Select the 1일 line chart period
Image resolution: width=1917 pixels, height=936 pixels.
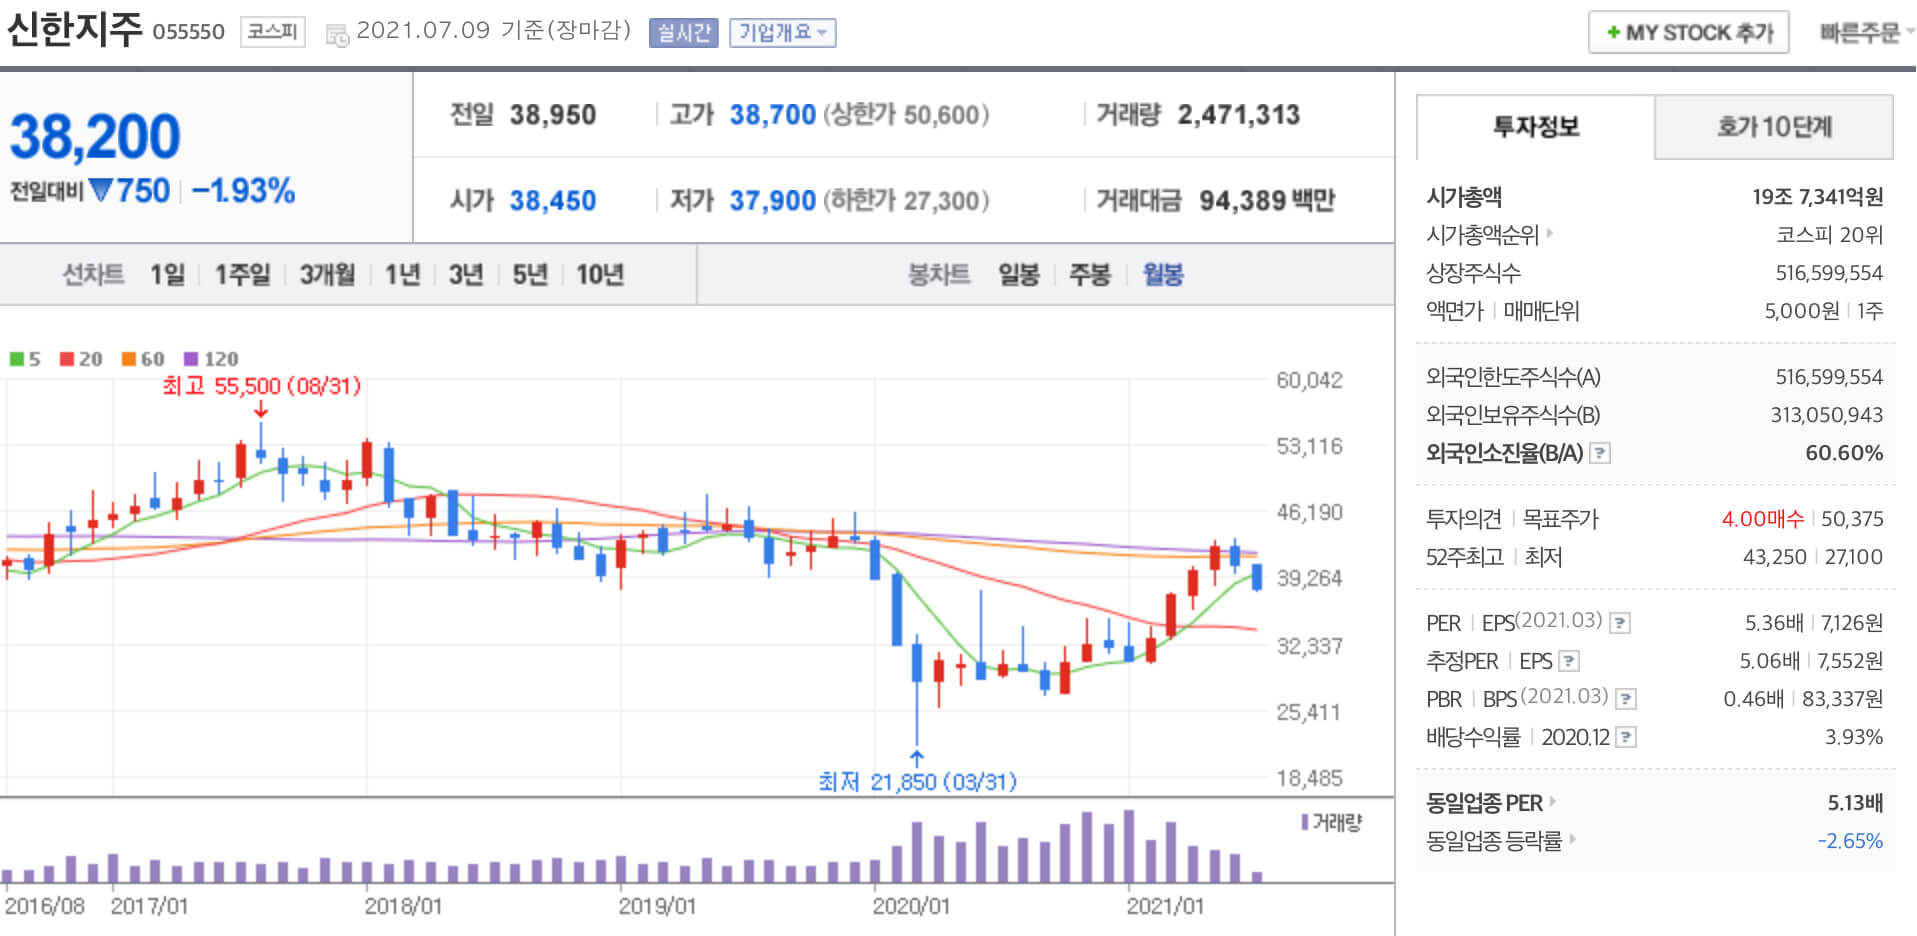click(167, 274)
